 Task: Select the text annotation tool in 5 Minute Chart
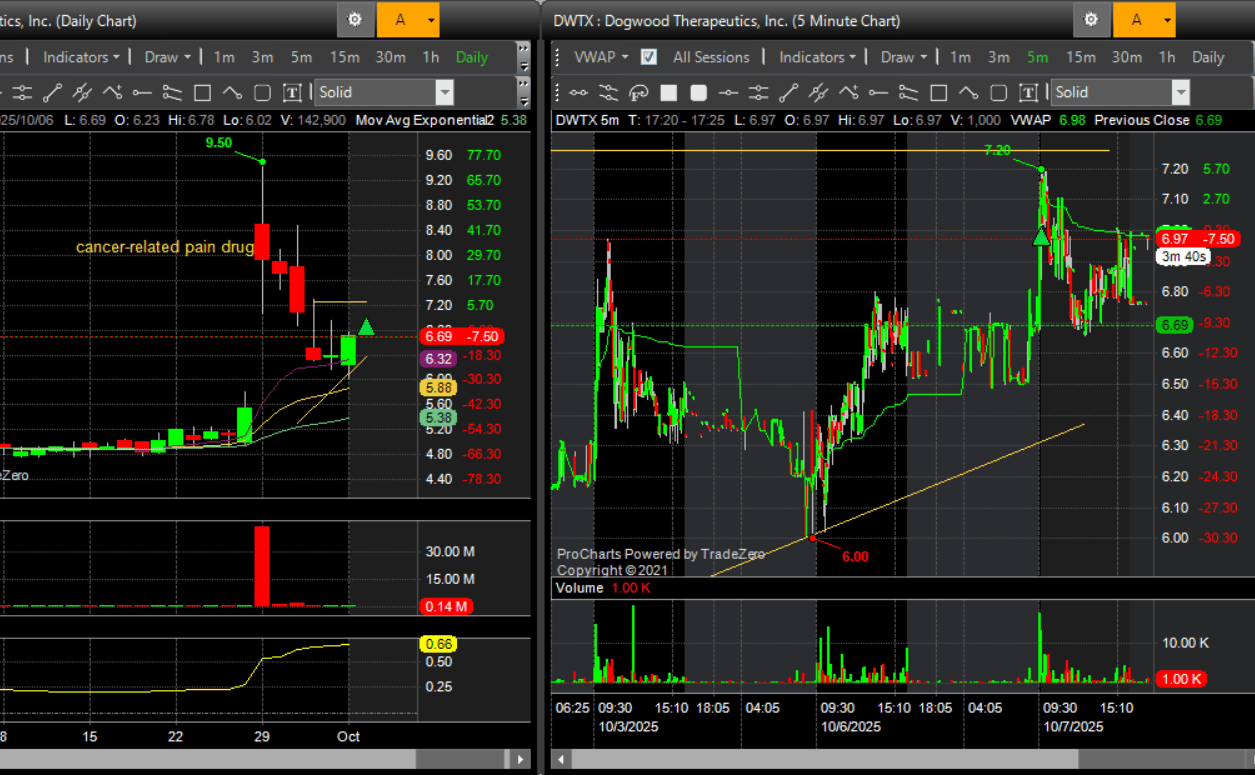pos(1028,93)
